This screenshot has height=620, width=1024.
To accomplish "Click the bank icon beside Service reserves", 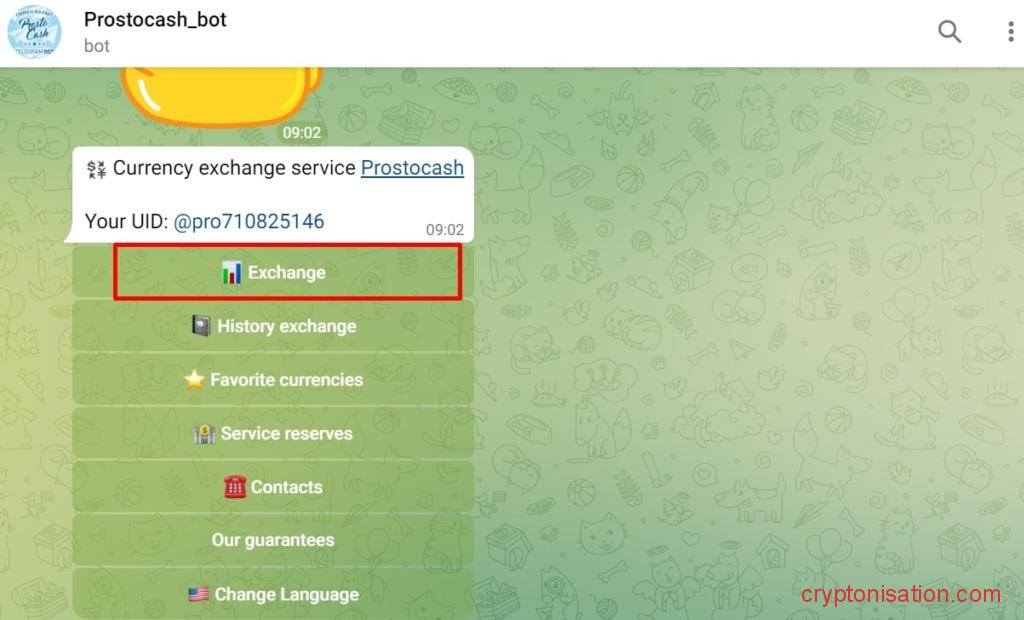I will [x=204, y=433].
